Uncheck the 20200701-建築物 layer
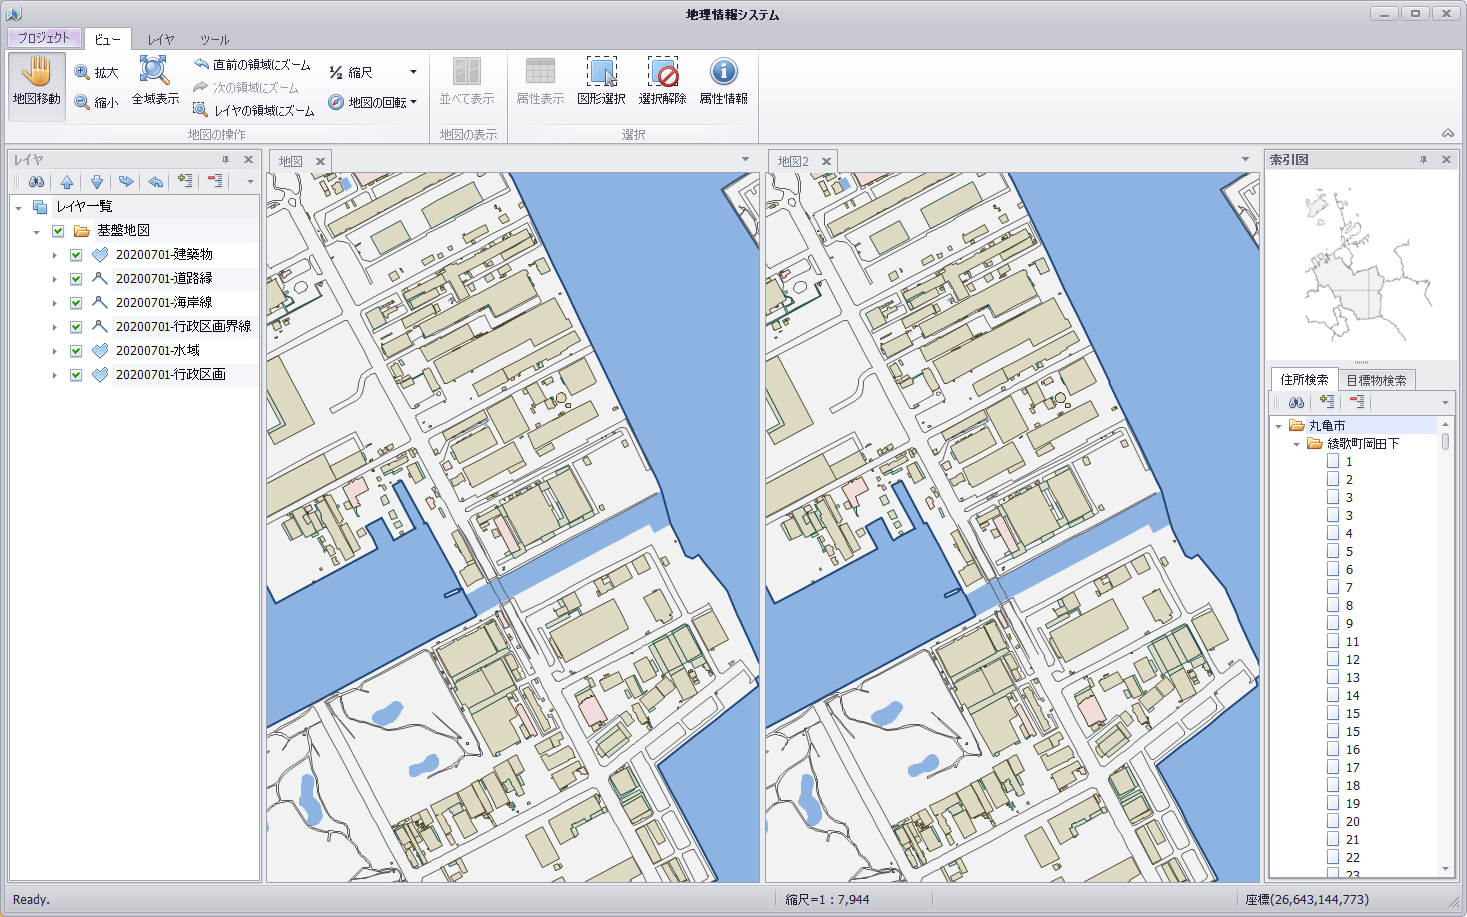The height and width of the screenshot is (917, 1467). 75,254
